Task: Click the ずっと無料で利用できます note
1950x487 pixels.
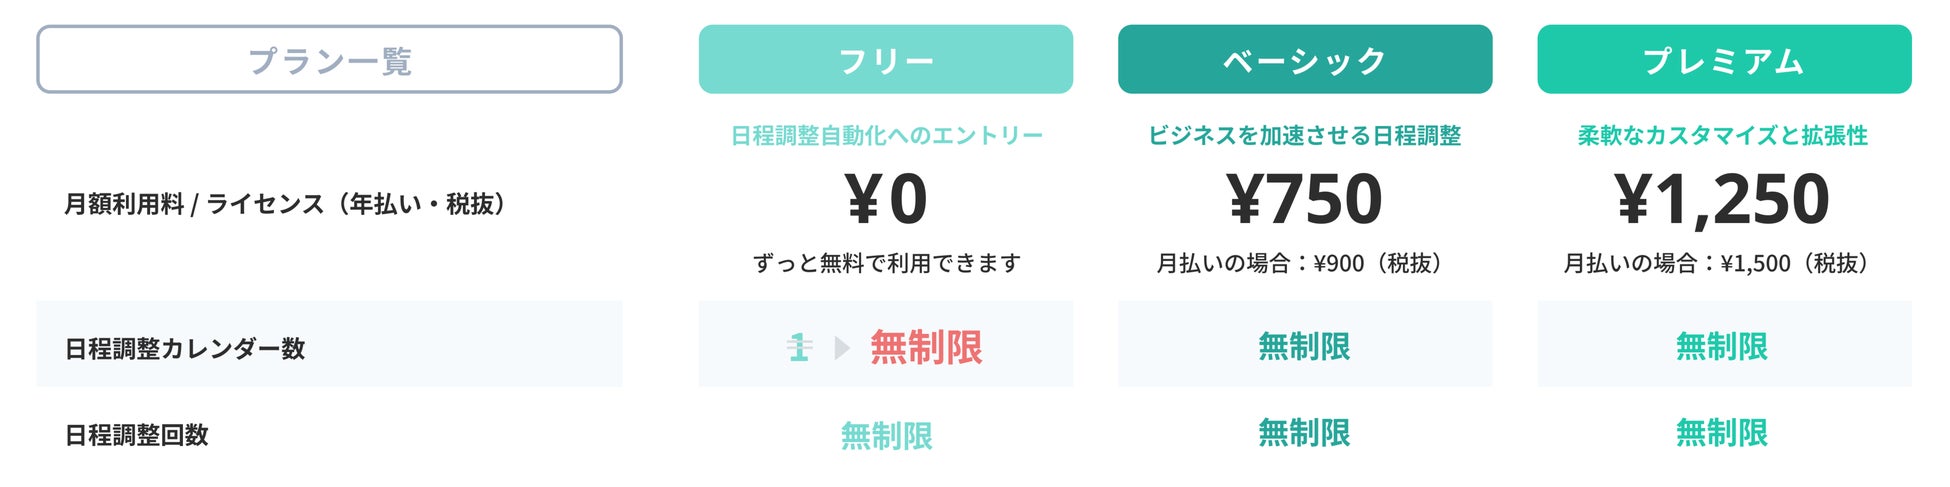Action: (x=886, y=263)
